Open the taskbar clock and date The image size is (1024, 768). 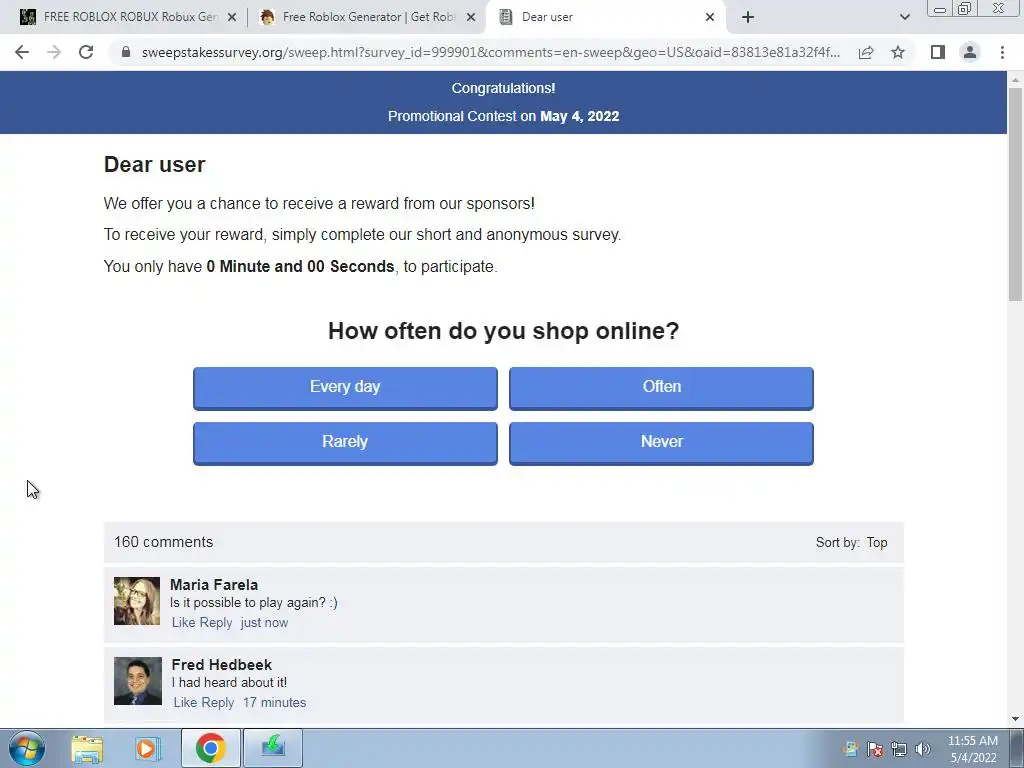coord(973,749)
